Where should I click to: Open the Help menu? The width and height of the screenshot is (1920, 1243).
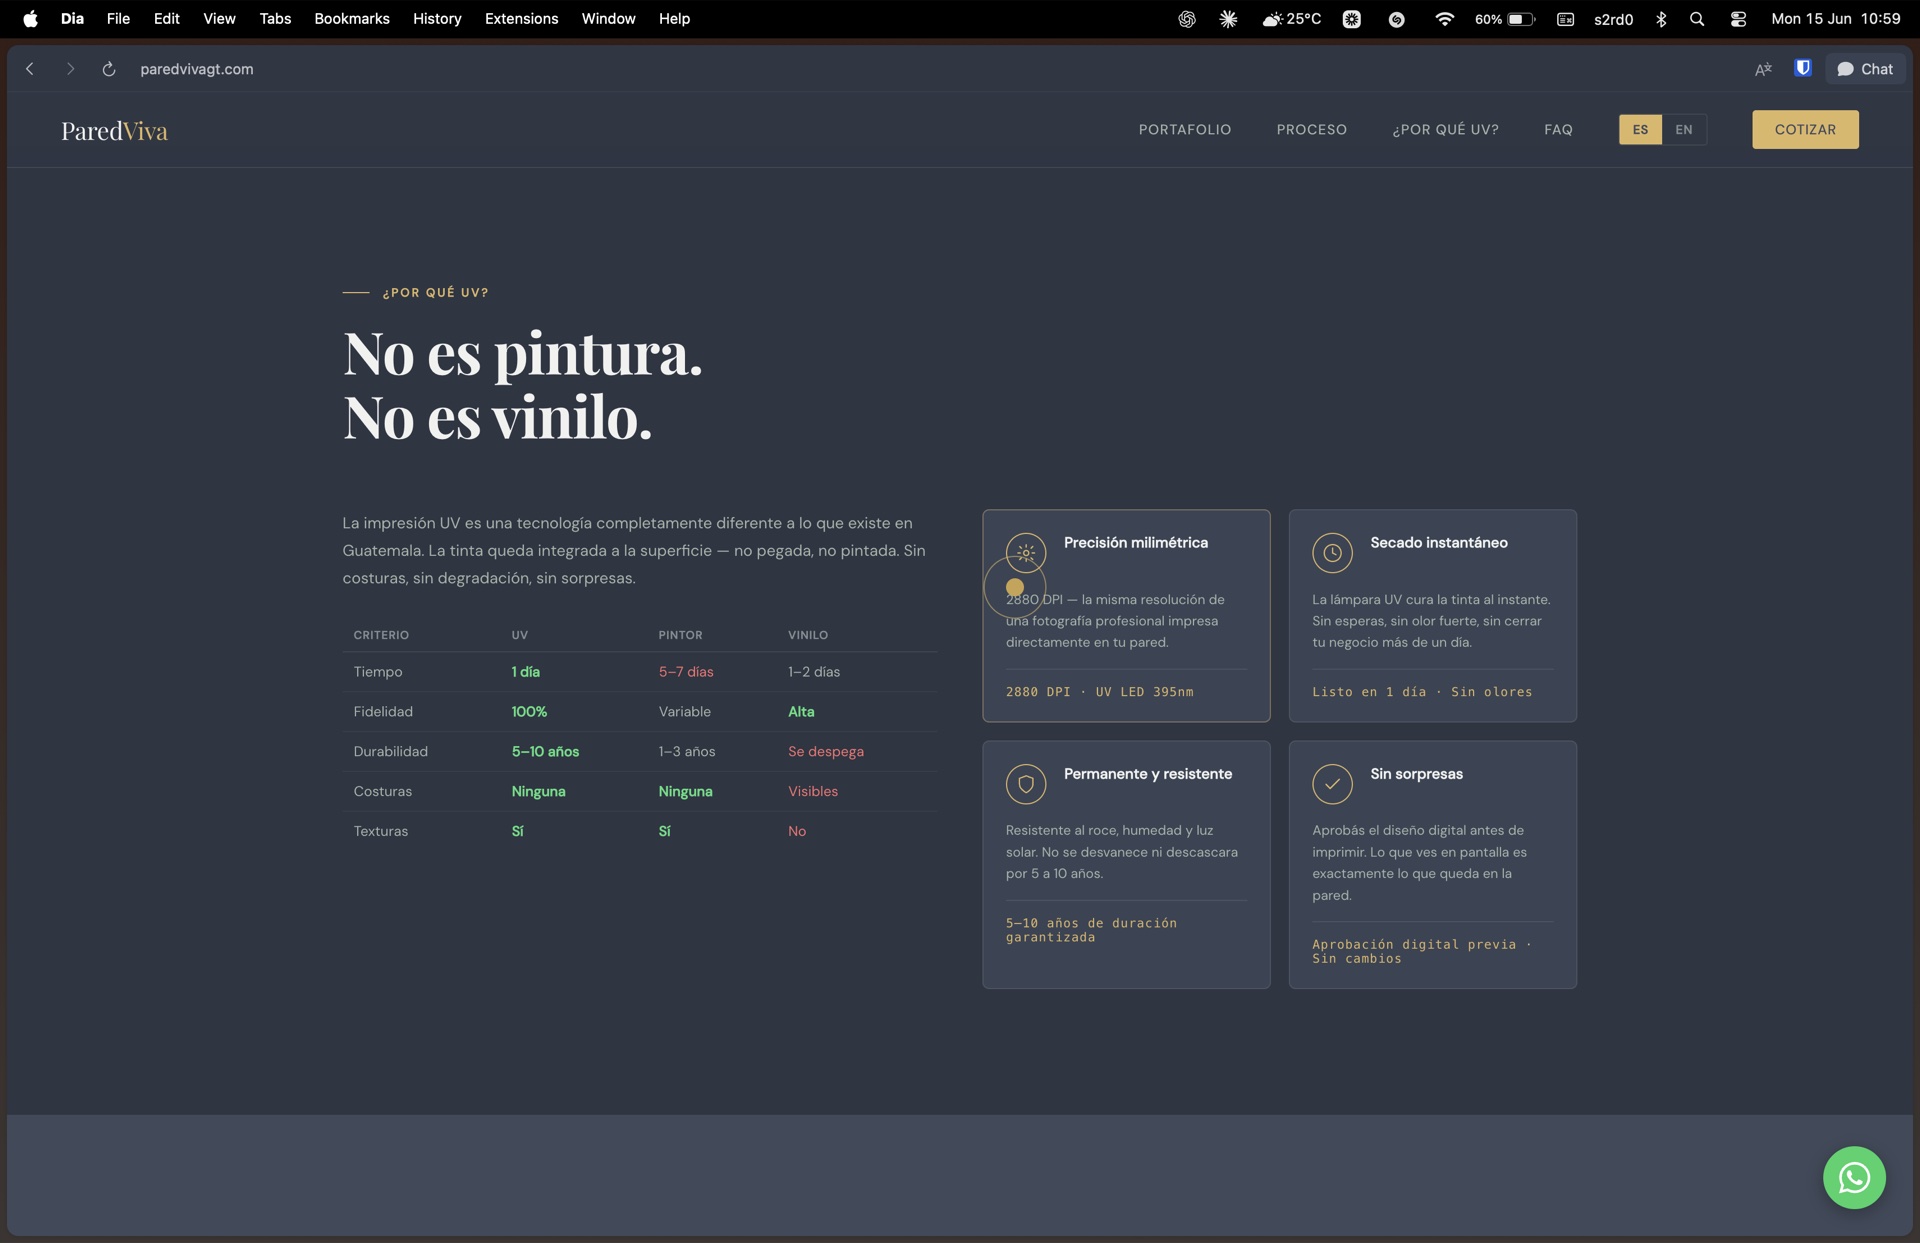674,18
